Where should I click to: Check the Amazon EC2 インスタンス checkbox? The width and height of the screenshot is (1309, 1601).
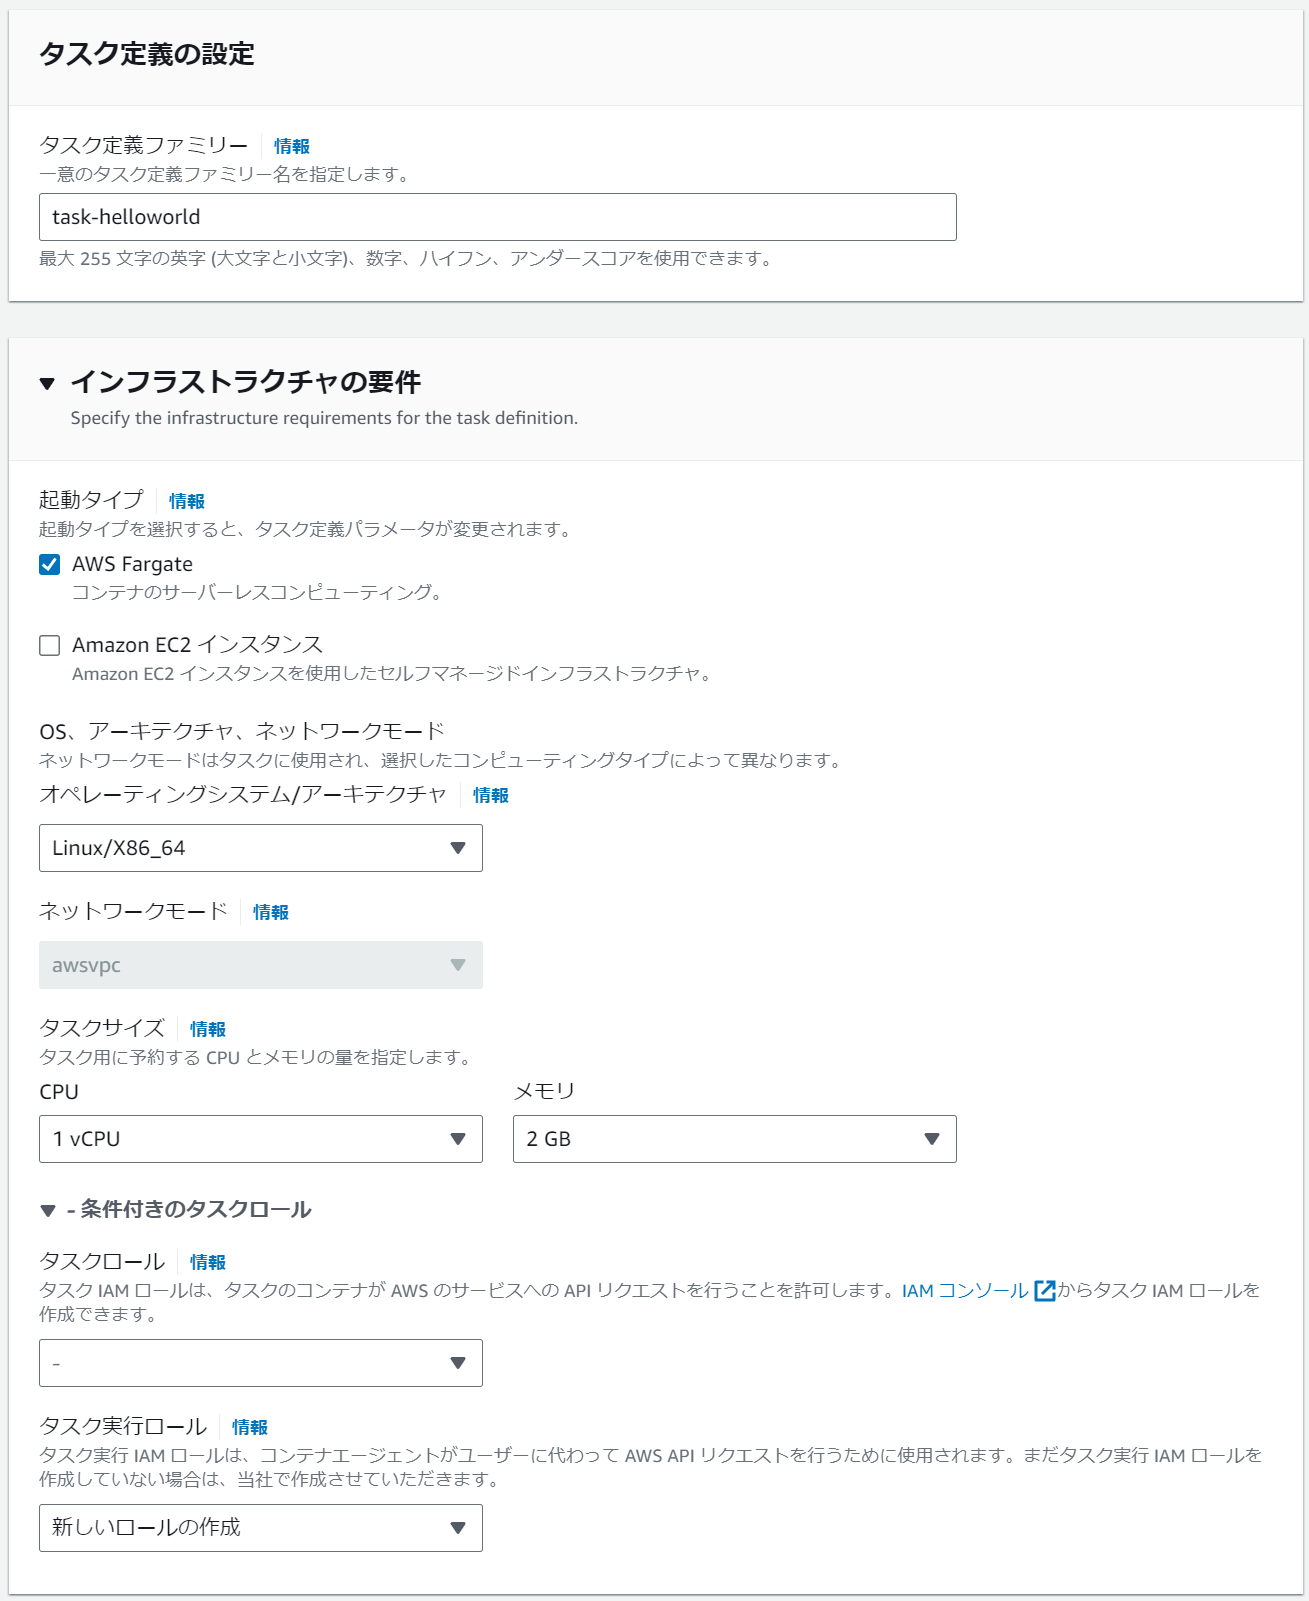pos(49,645)
